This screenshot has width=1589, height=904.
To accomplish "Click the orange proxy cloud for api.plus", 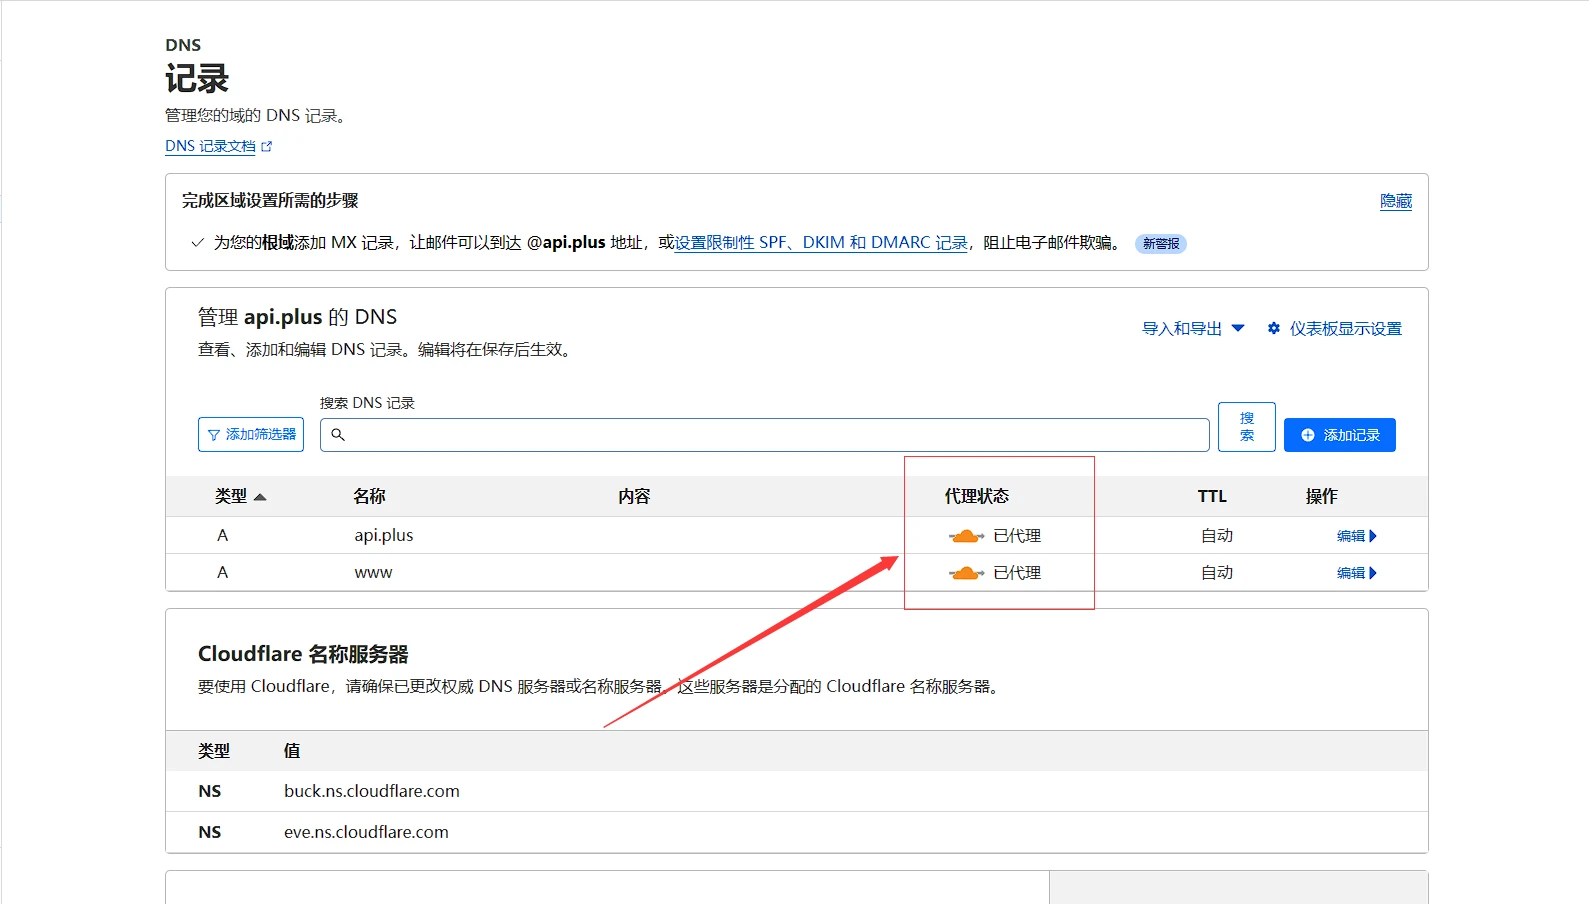I will click(966, 536).
